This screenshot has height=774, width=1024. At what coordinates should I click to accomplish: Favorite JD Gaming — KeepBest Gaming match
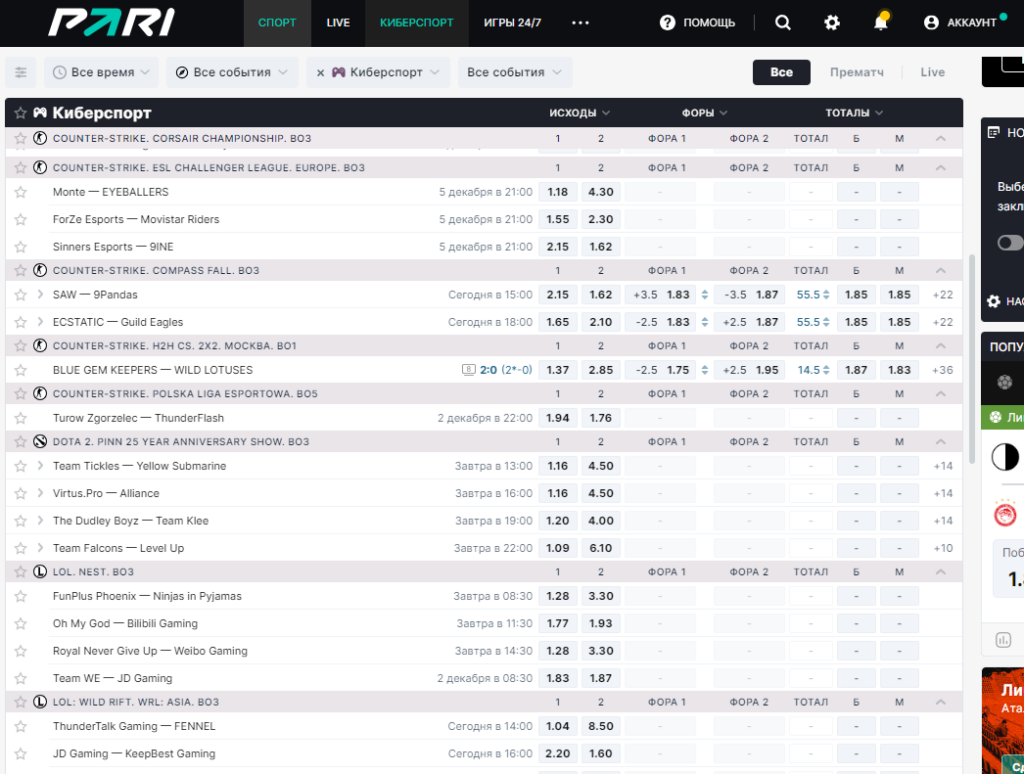[x=20, y=753]
